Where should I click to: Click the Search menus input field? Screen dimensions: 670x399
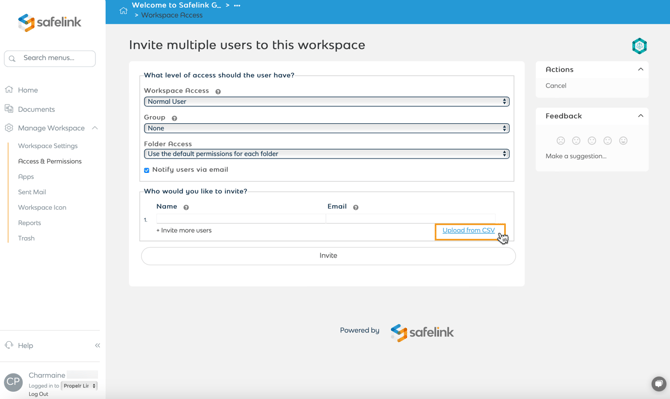[x=50, y=58]
